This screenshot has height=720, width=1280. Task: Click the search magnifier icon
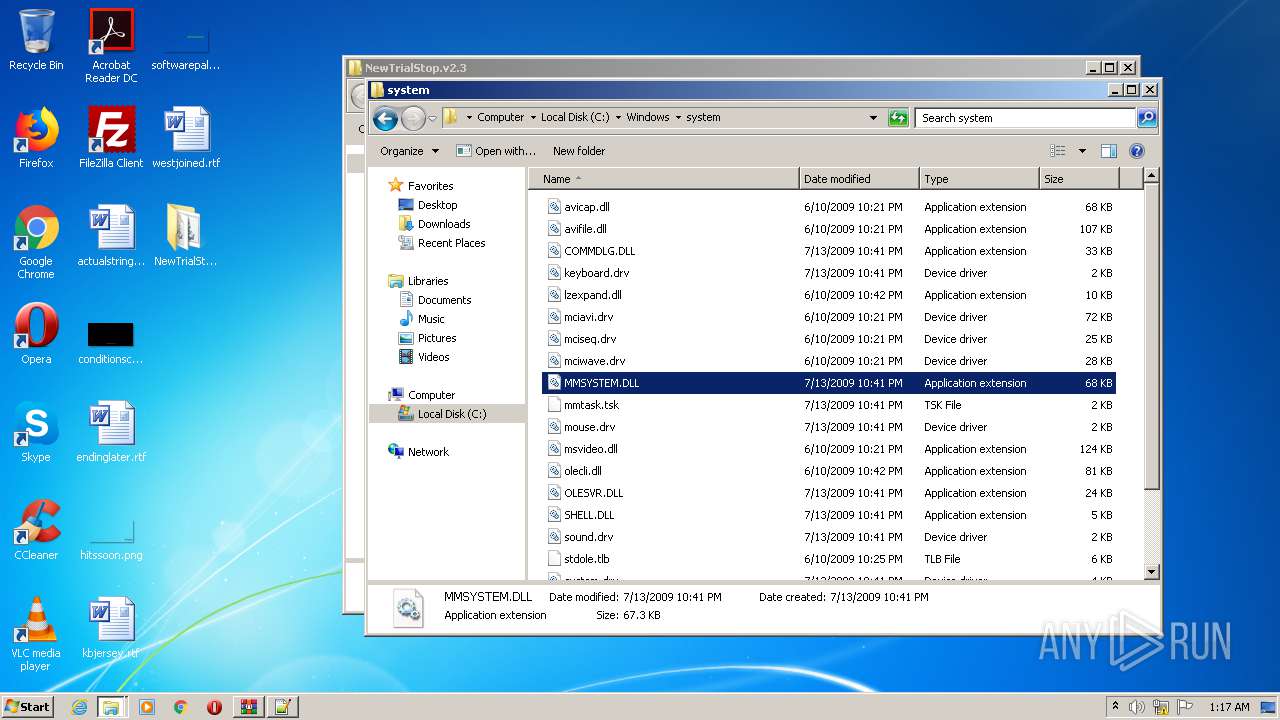click(1147, 118)
